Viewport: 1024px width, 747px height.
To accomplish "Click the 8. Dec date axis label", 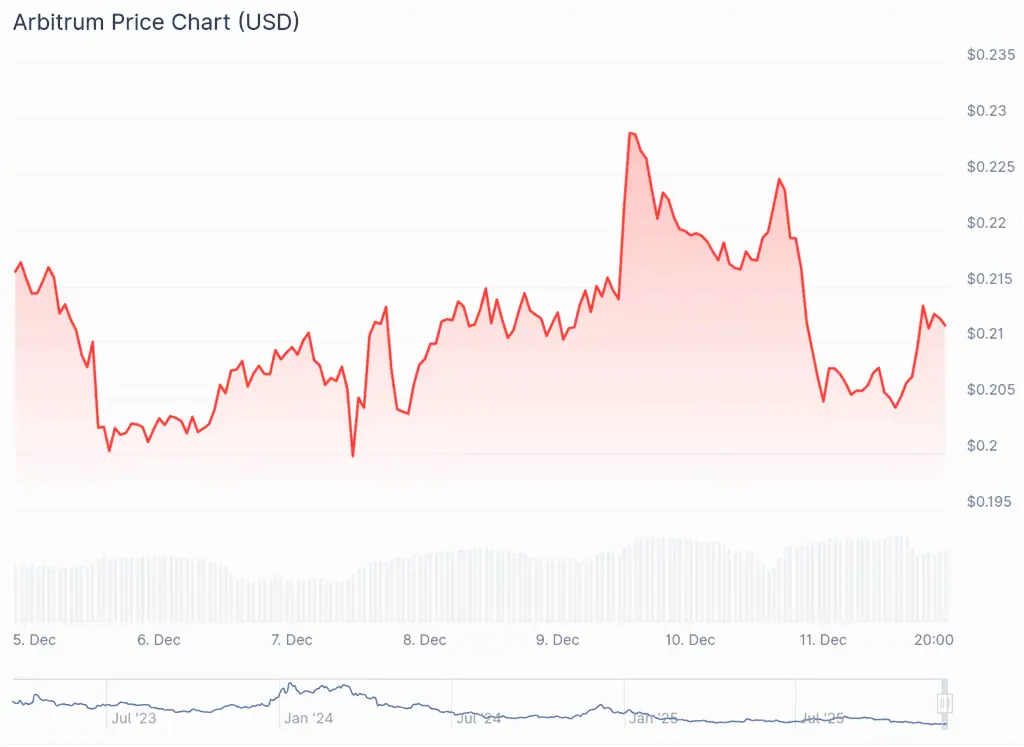I will [424, 640].
